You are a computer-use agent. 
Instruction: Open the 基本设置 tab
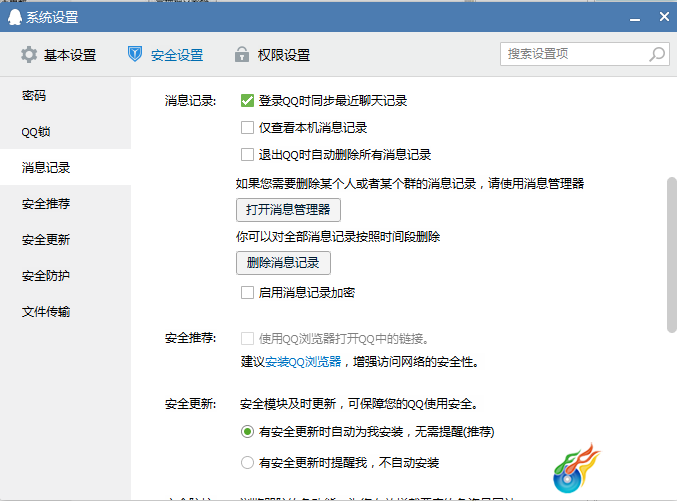pos(59,55)
